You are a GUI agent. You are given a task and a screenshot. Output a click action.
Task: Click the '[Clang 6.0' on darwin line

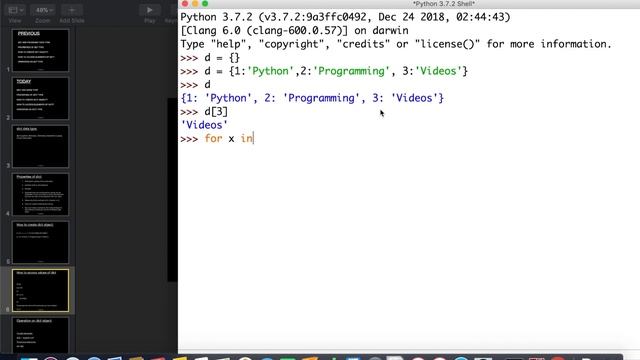coord(294,31)
